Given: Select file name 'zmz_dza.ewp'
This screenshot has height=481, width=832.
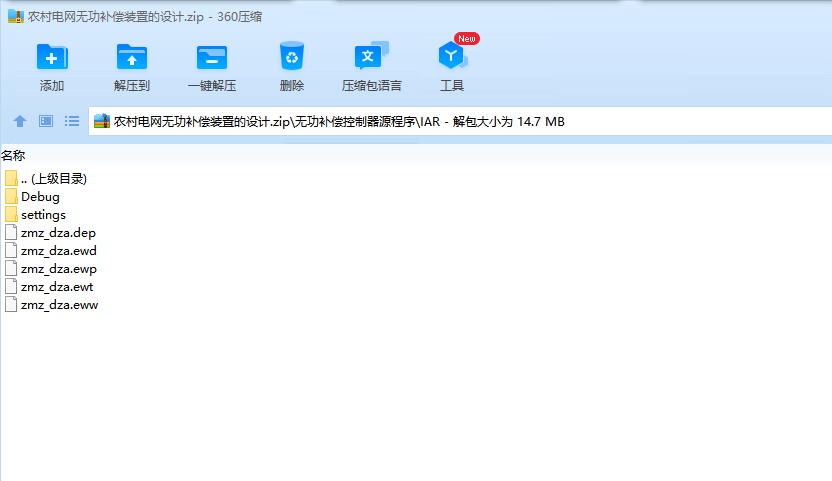Looking at the screenshot, I should (x=59, y=269).
